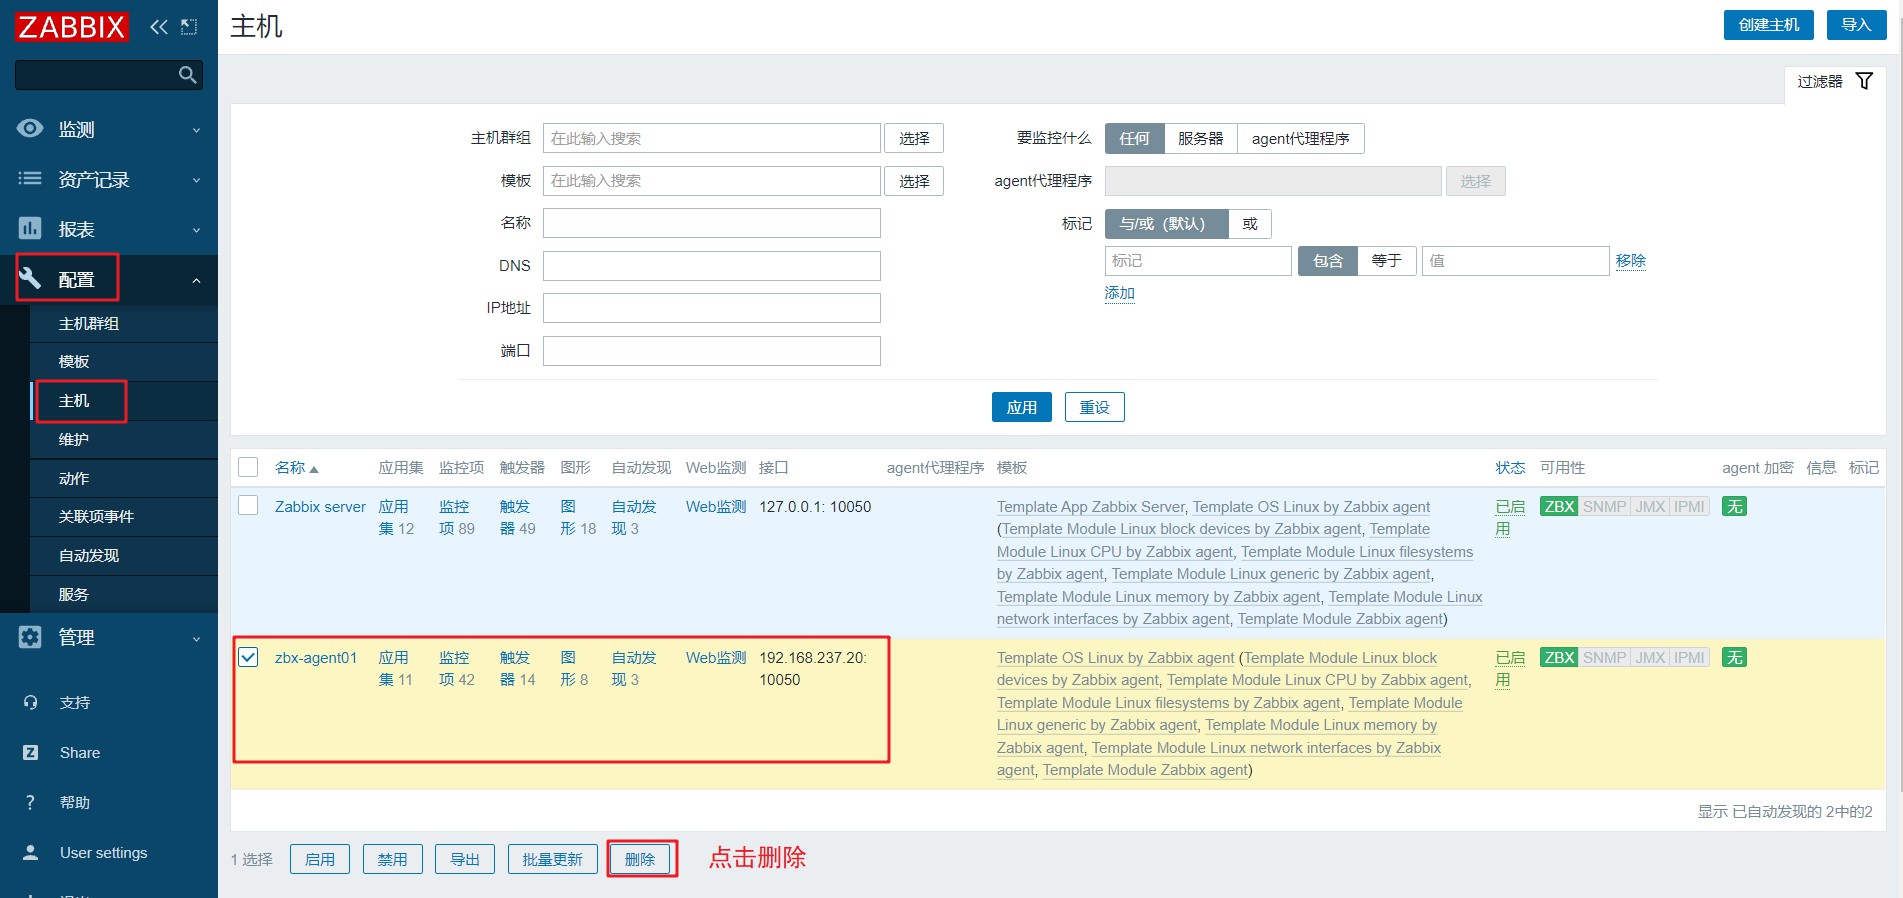Open 动作 submenu item
Screen dimensions: 1903x898
tap(124, 479)
